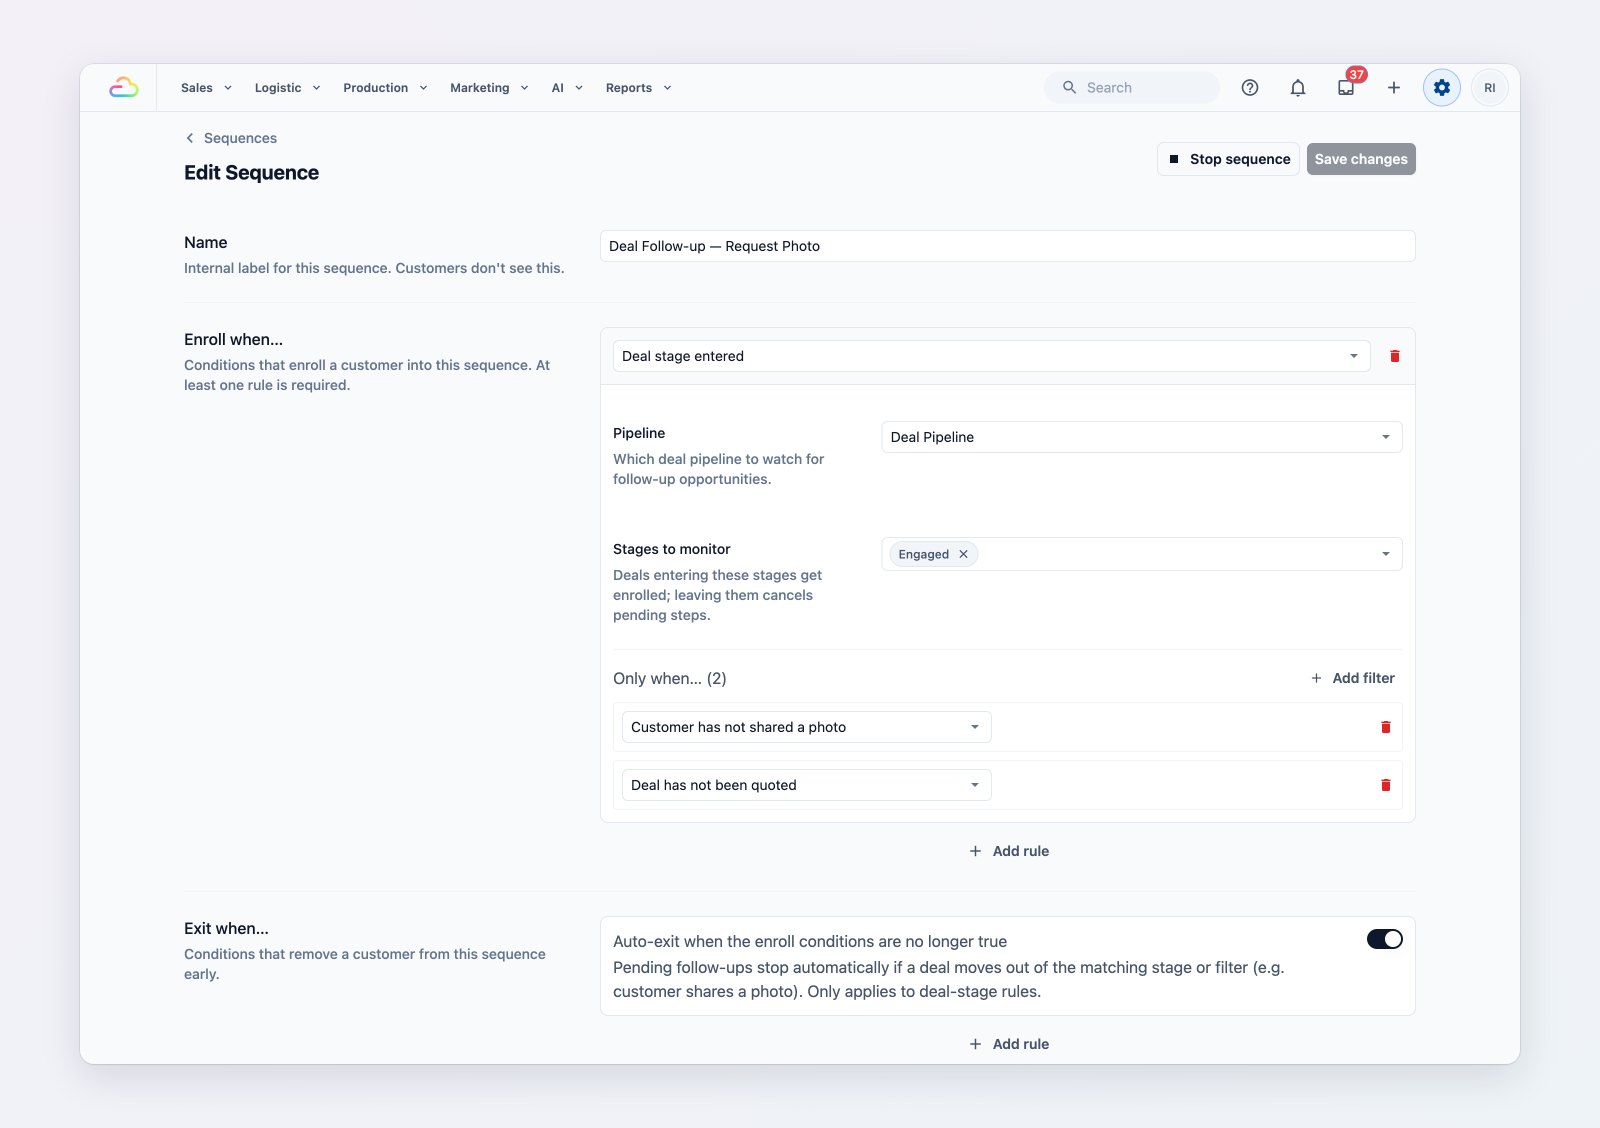
Task: Delete the Deal stage entered rule
Action: pos(1395,356)
